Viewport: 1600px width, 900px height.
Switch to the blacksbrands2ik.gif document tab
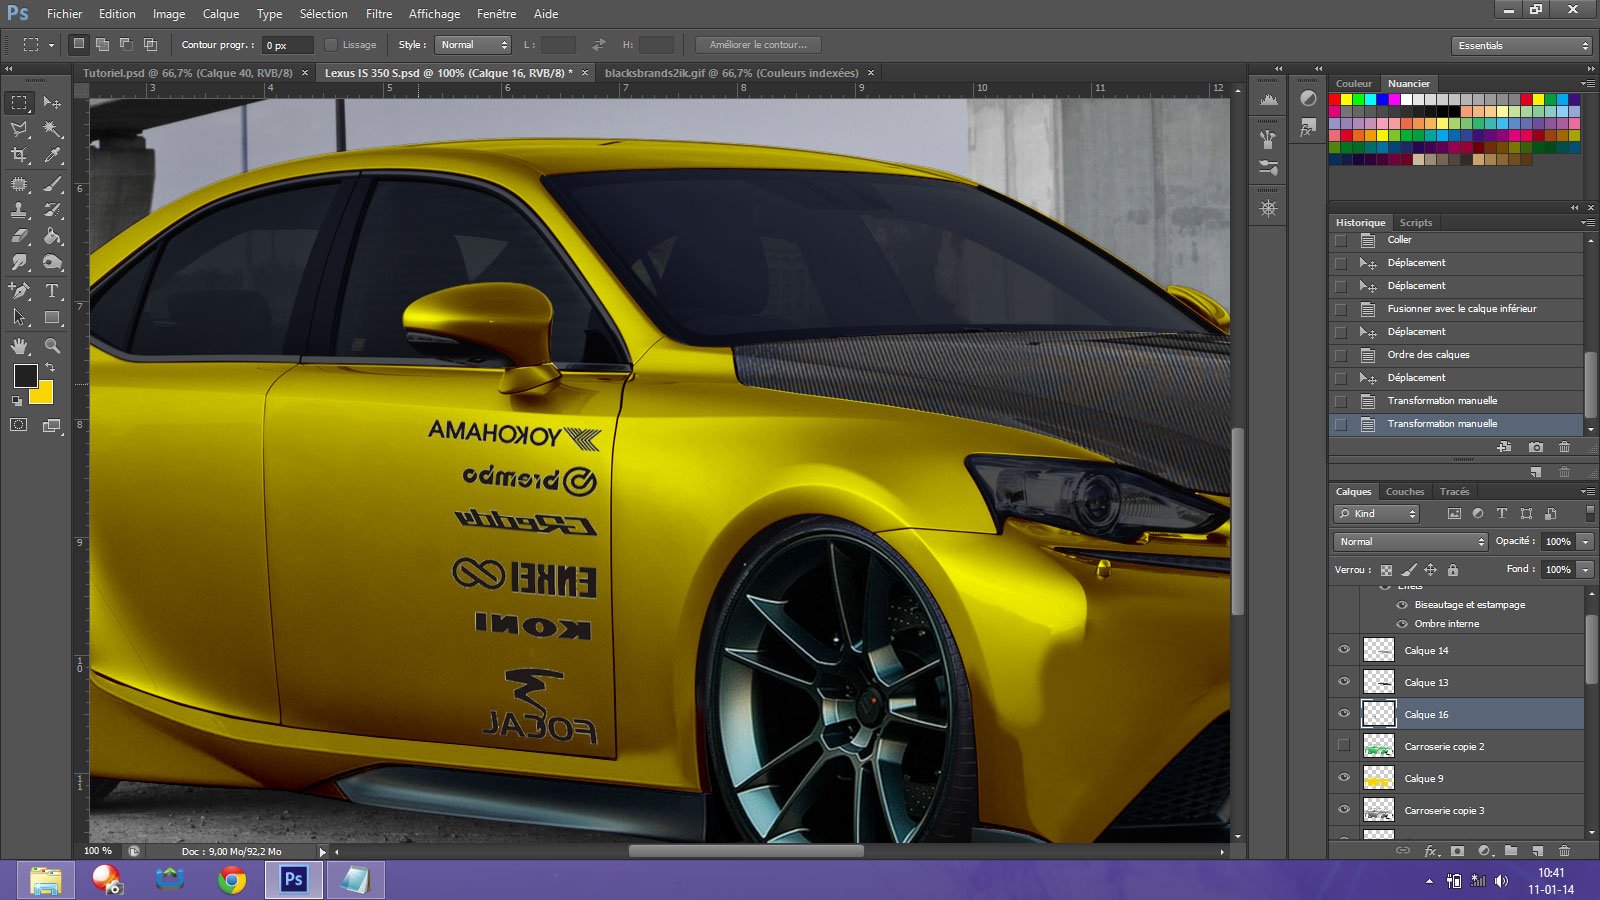pyautogui.click(x=731, y=73)
